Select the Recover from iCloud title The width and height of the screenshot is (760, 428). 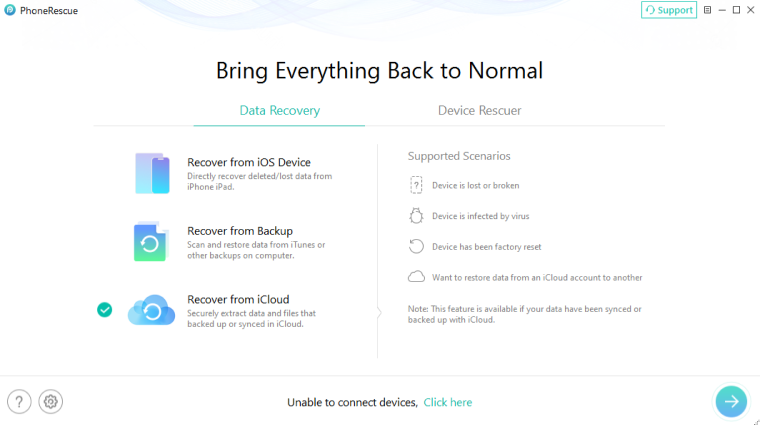point(238,299)
